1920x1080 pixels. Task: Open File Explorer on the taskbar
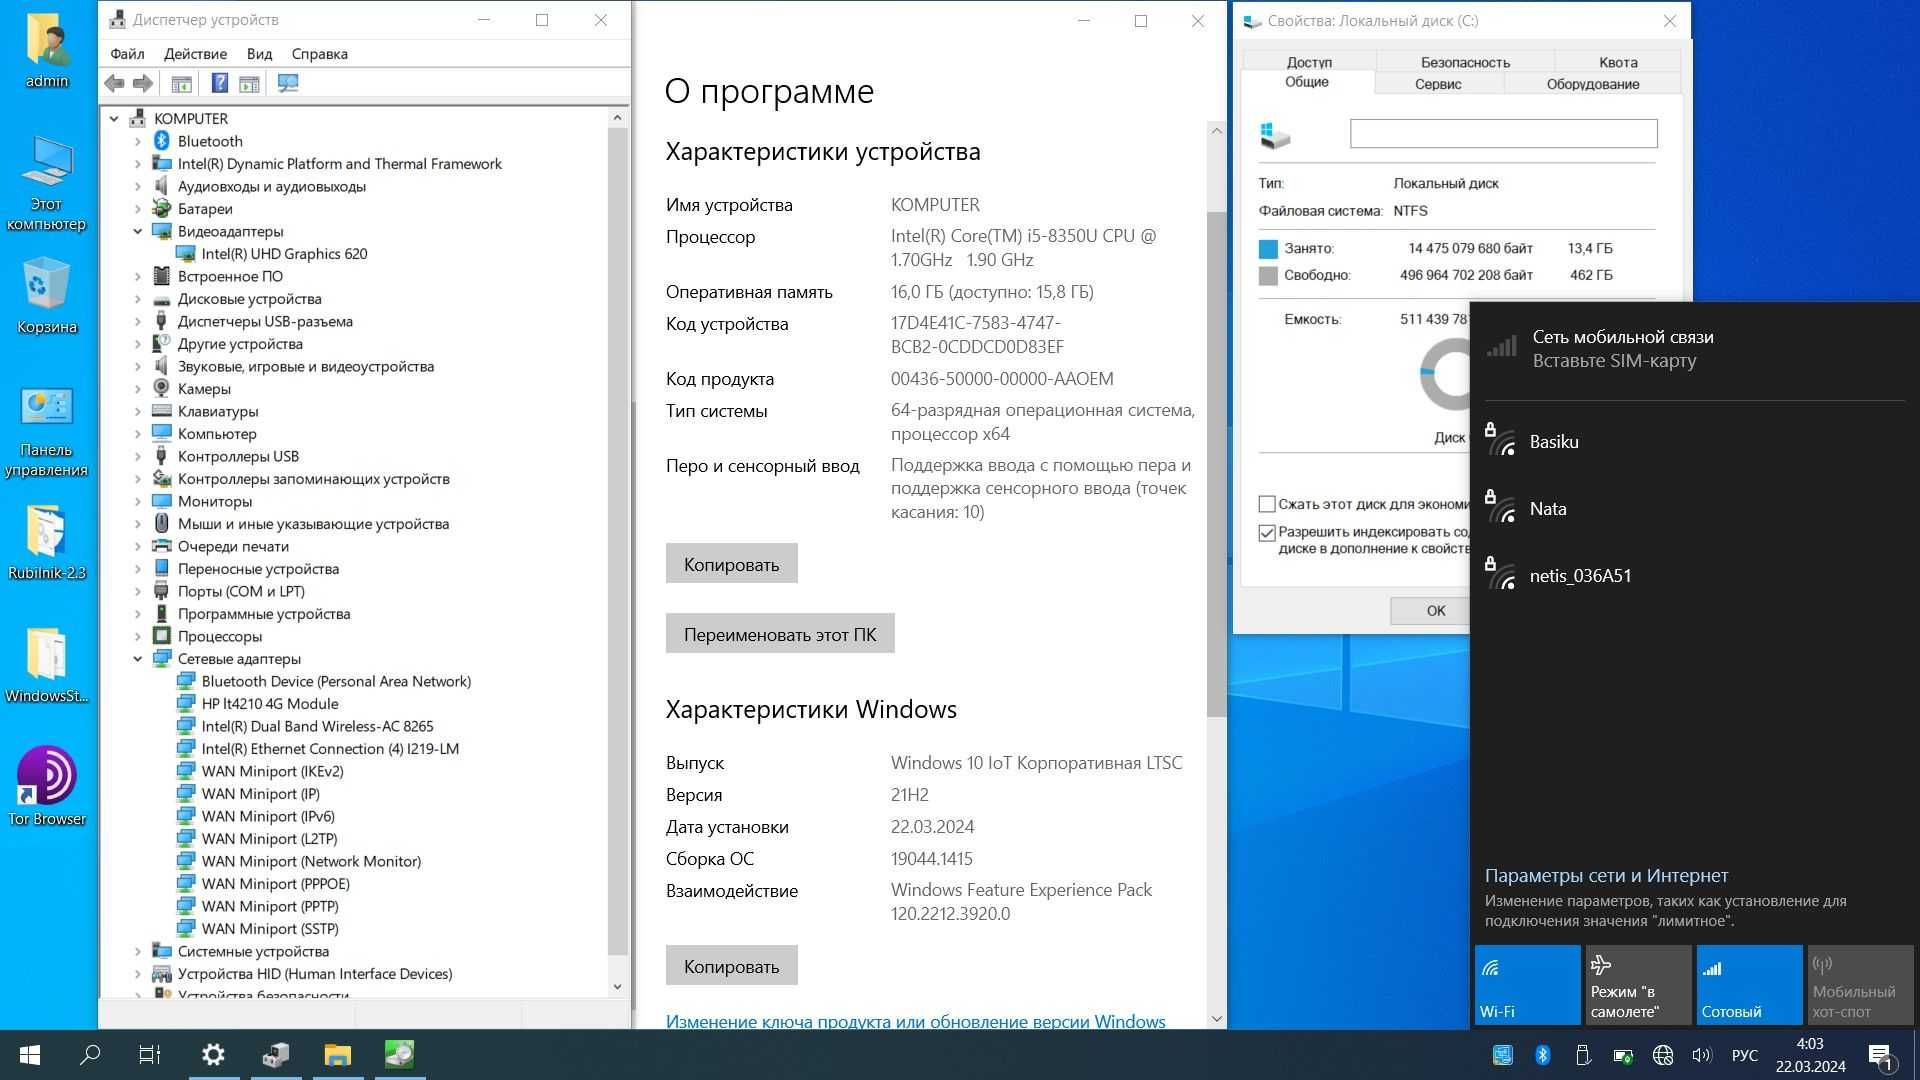pyautogui.click(x=338, y=1055)
